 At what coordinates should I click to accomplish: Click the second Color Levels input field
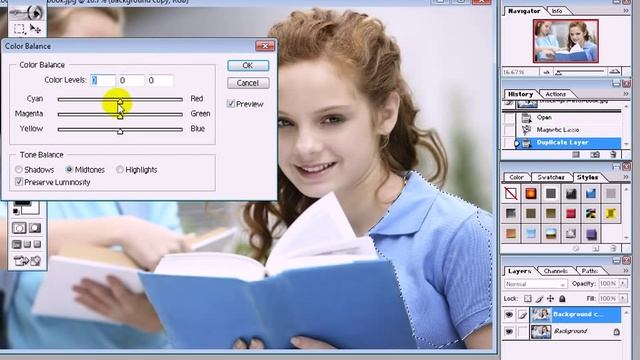pos(131,80)
